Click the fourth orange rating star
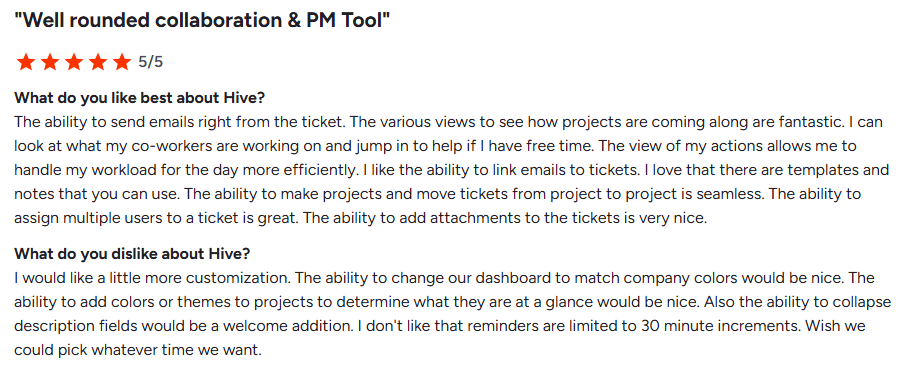Screen dimensions: 904x366 97,62
